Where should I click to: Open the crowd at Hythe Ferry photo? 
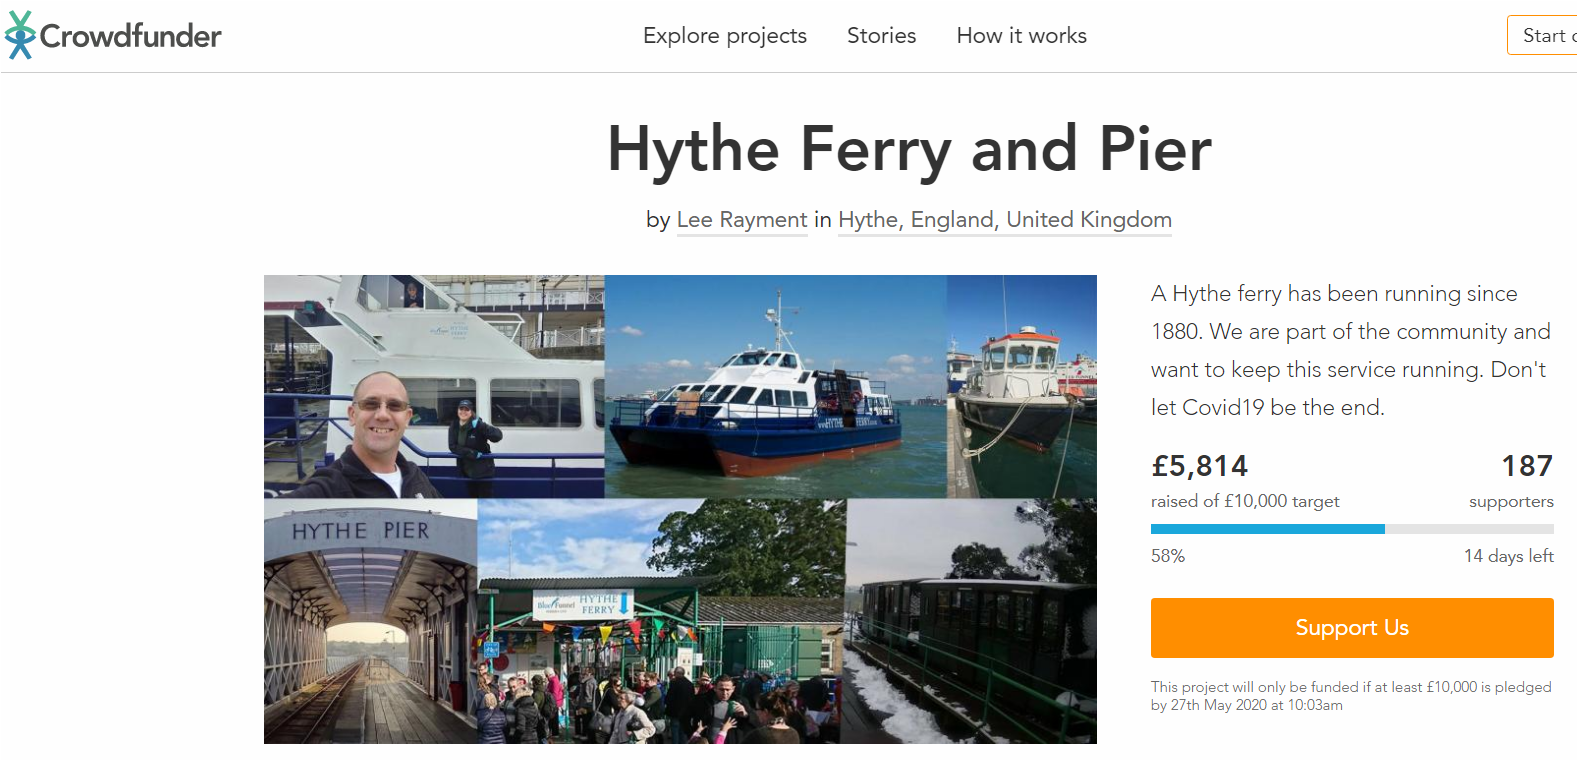(x=661, y=621)
